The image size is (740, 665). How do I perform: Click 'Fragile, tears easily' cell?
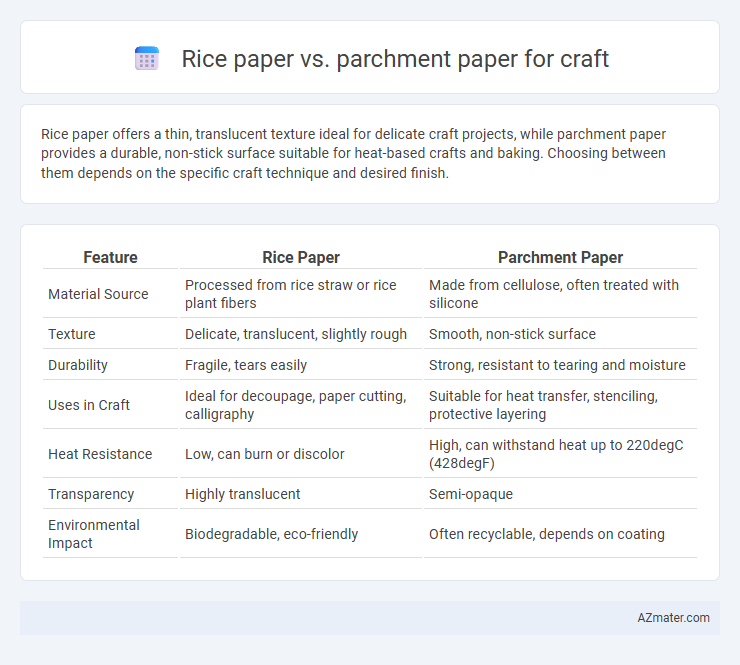coord(246,365)
